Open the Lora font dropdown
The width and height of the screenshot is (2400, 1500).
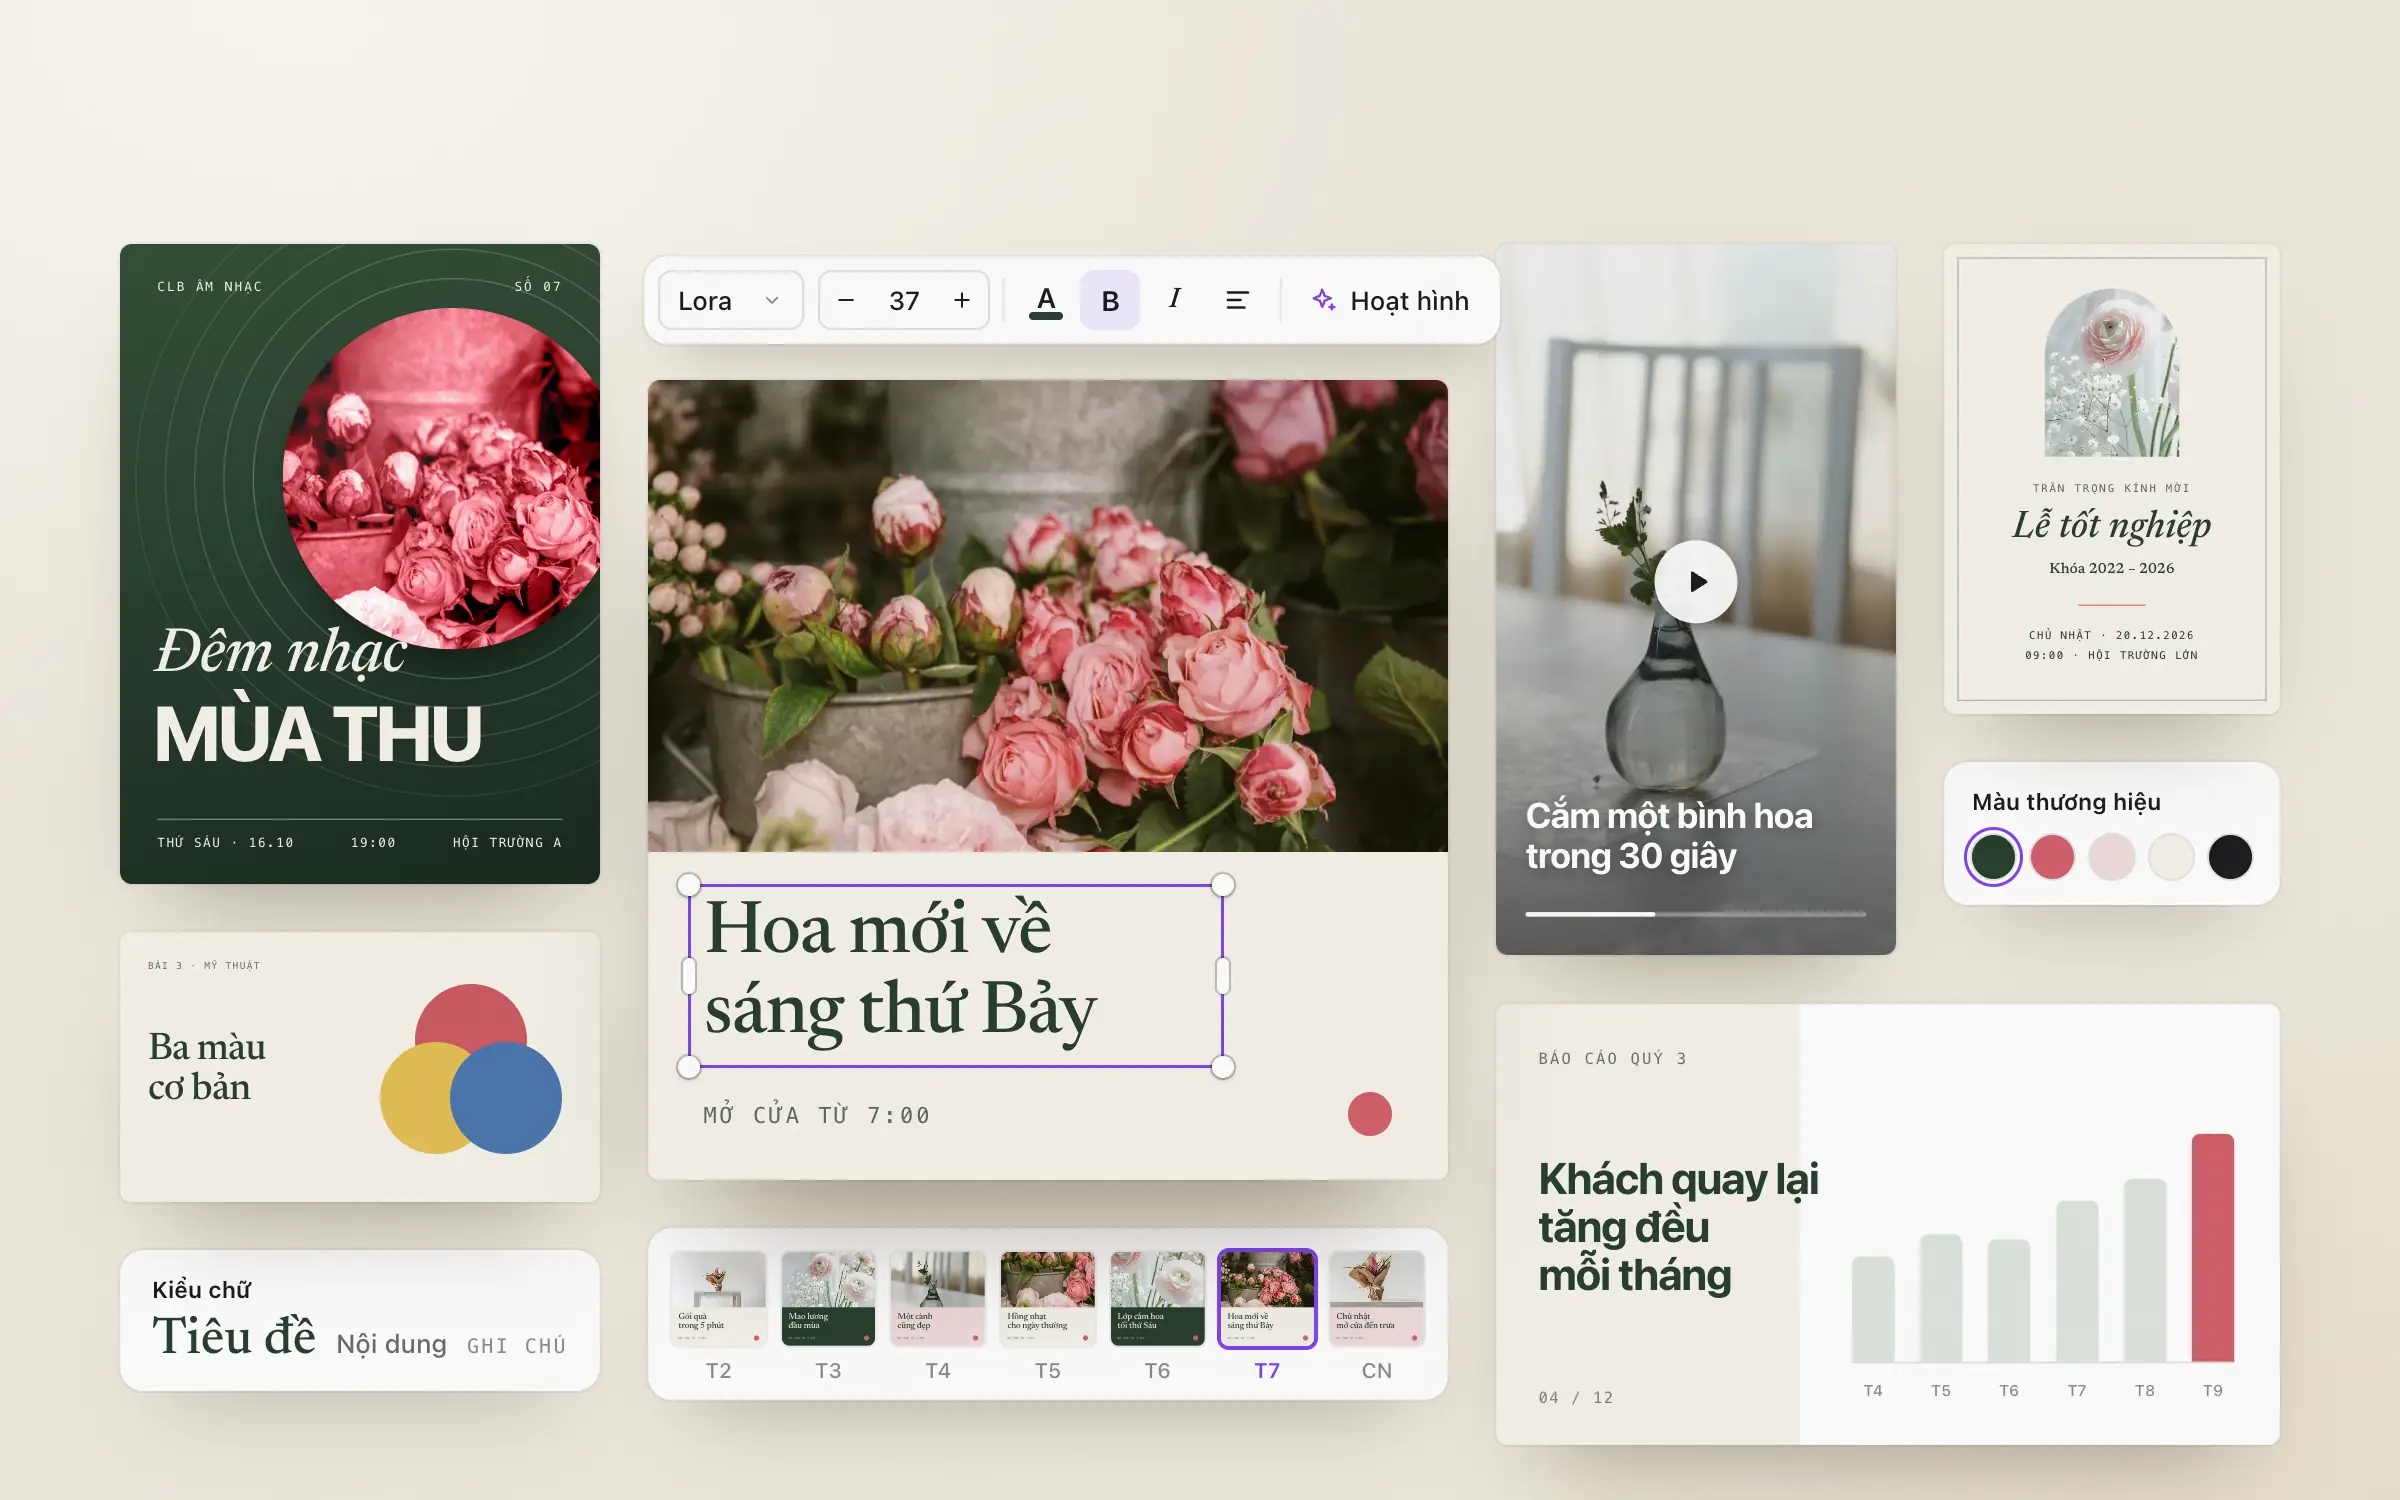pos(730,300)
